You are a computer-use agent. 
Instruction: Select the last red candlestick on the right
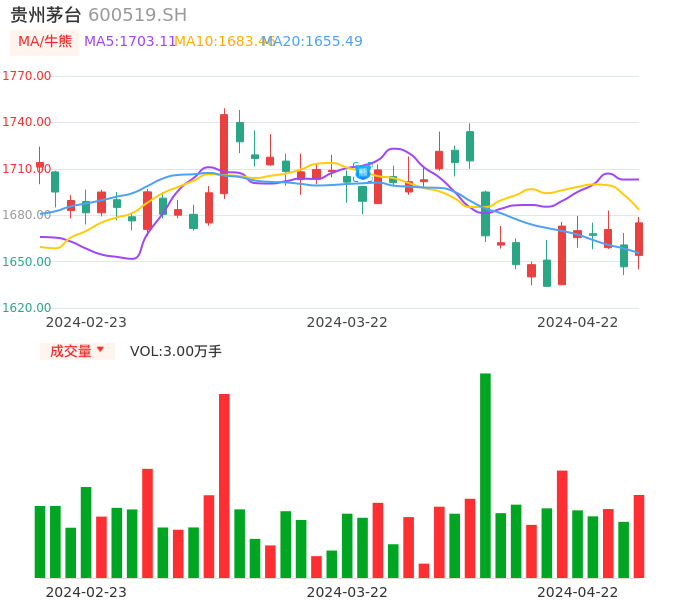[x=639, y=239]
